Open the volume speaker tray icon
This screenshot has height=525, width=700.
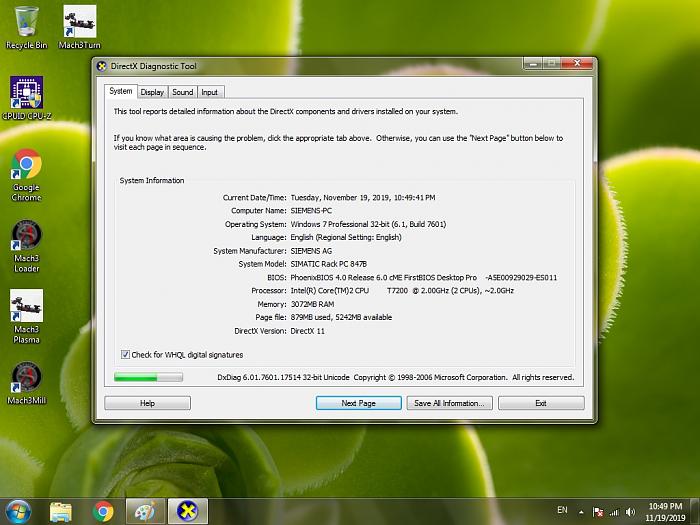coord(630,512)
